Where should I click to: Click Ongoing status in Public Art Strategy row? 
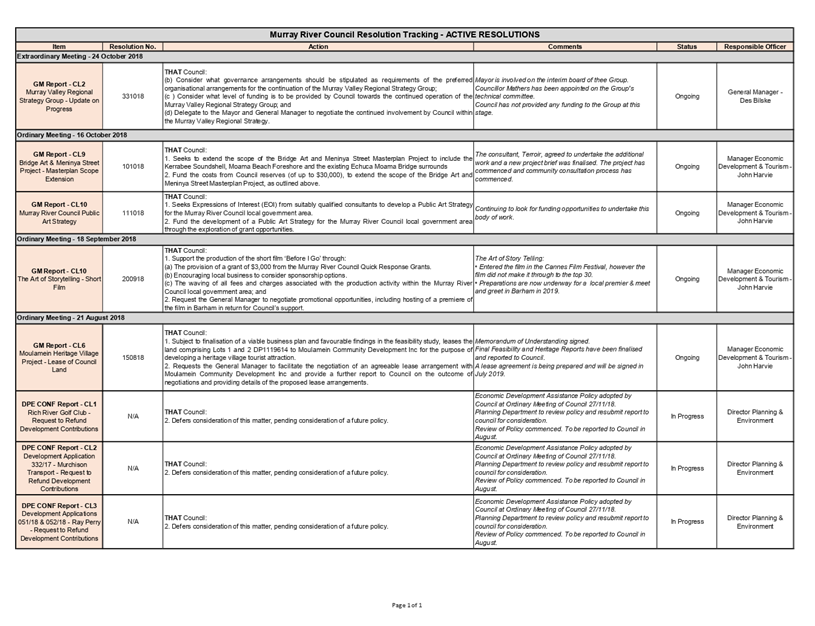pyautogui.click(x=687, y=213)
